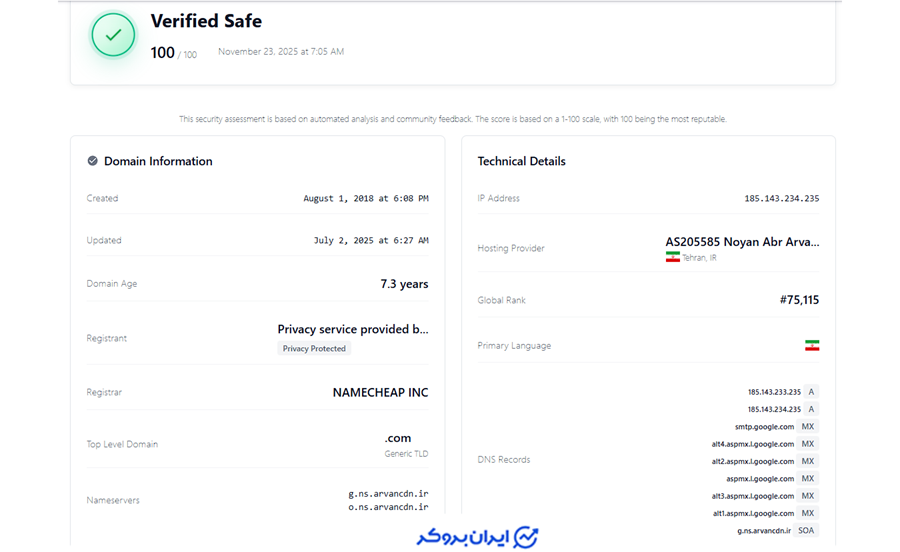900x552 pixels.
Task: Click the truncated AS205585 Noyan Abr hosting name
Action: pos(742,242)
